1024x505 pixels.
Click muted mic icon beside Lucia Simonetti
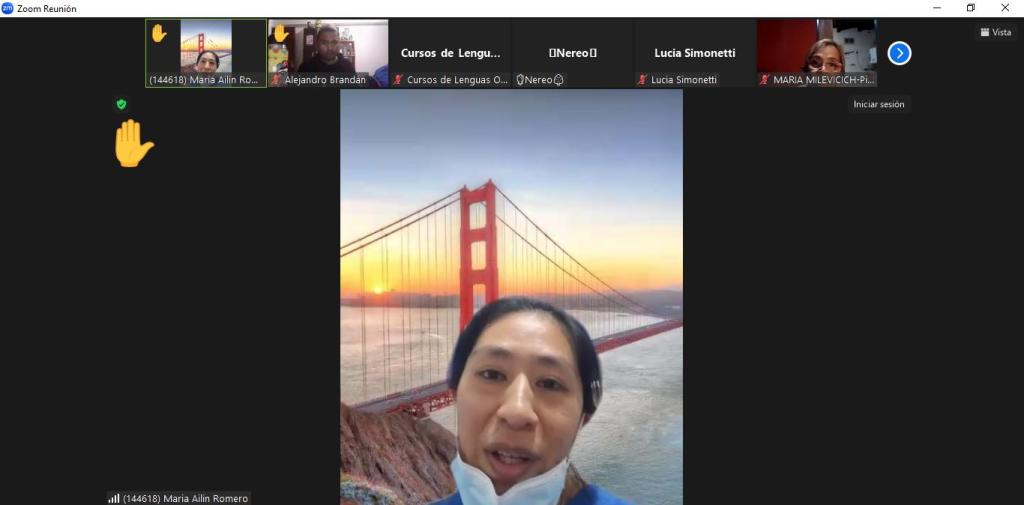(643, 80)
